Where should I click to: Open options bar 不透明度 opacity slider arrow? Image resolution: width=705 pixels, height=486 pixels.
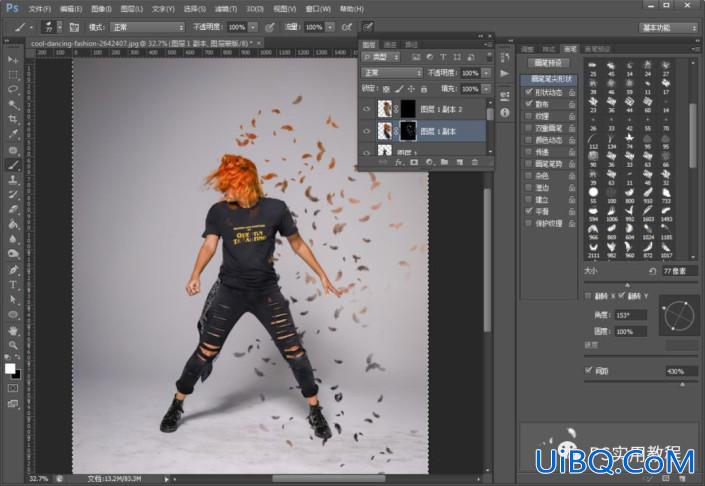coord(253,27)
